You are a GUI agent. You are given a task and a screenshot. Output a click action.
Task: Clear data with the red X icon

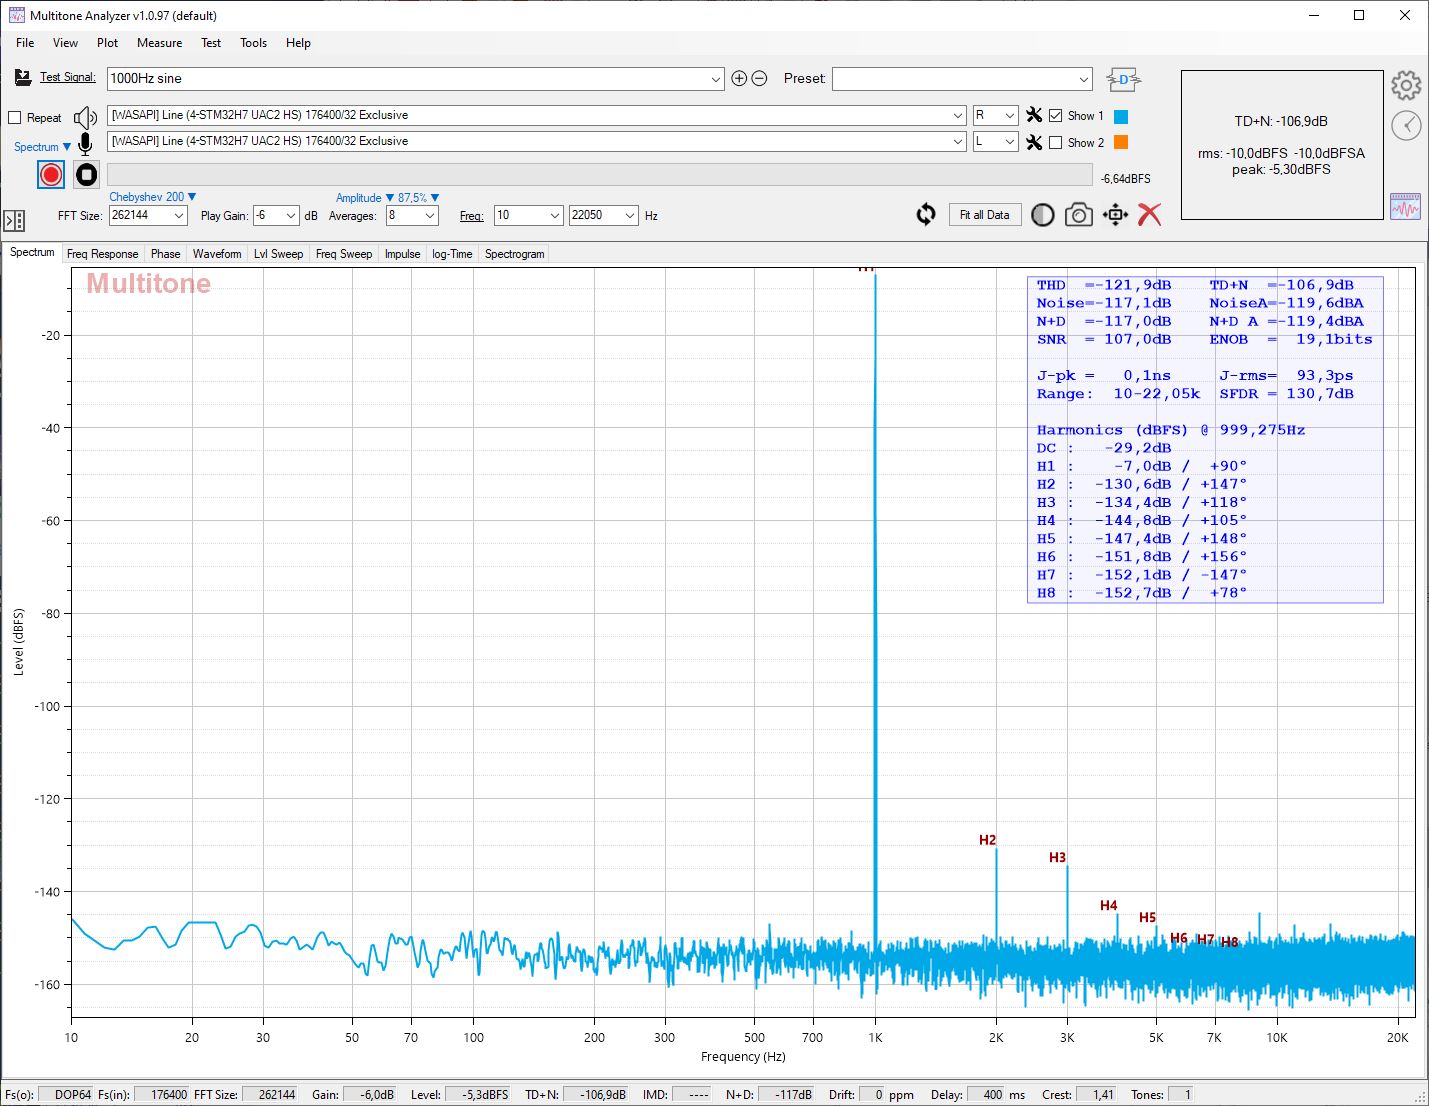1150,215
